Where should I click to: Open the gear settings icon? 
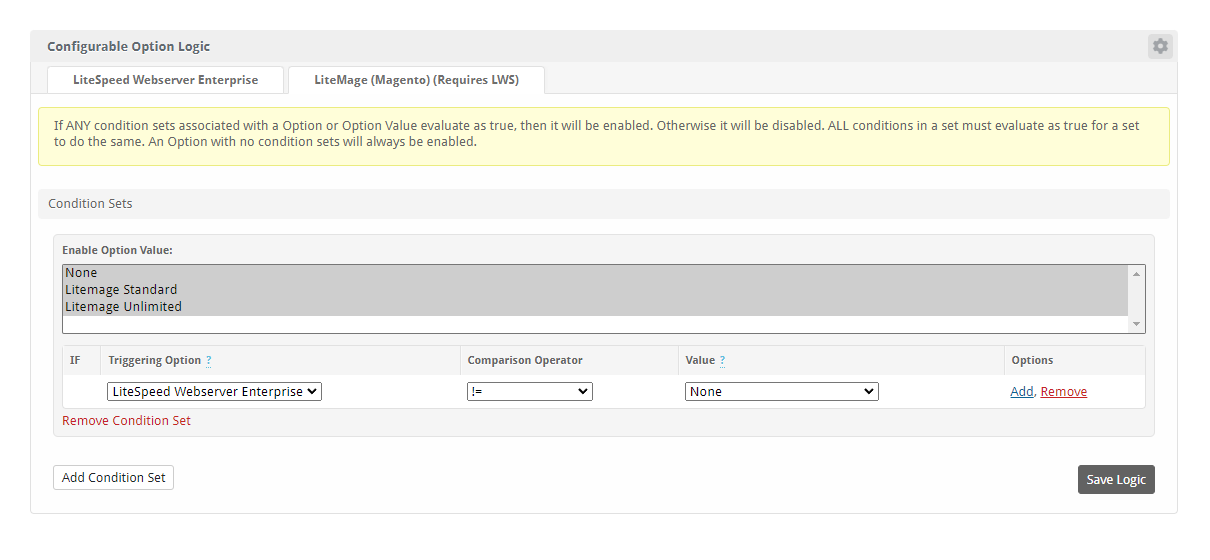point(1160,46)
